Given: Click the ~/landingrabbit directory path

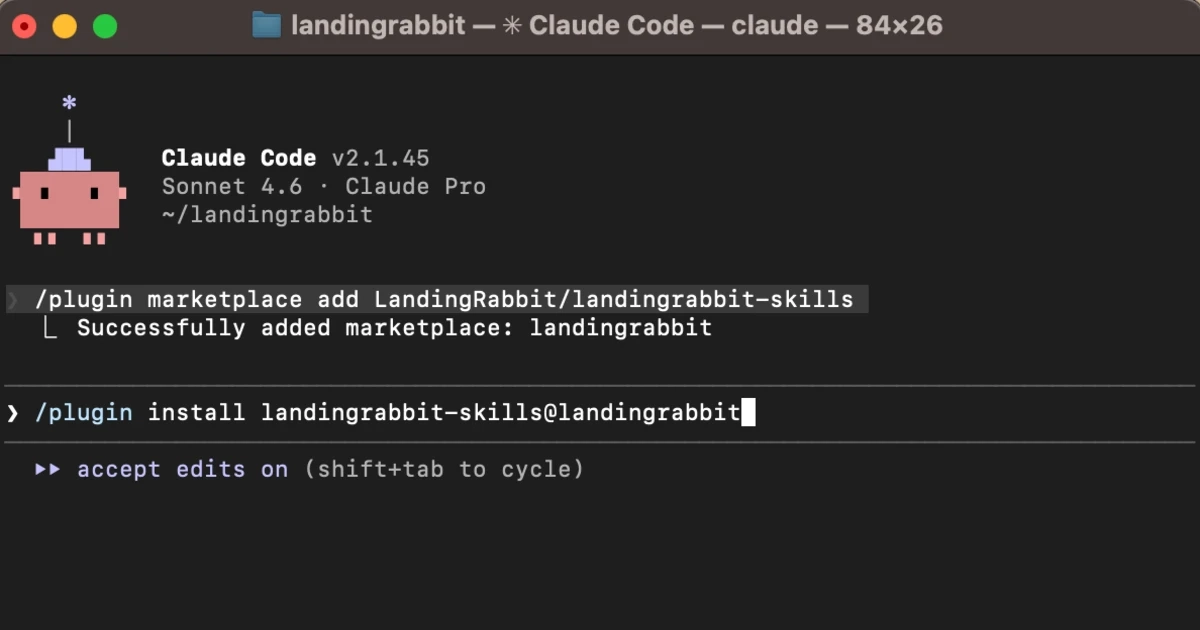Looking at the screenshot, I should (x=266, y=214).
